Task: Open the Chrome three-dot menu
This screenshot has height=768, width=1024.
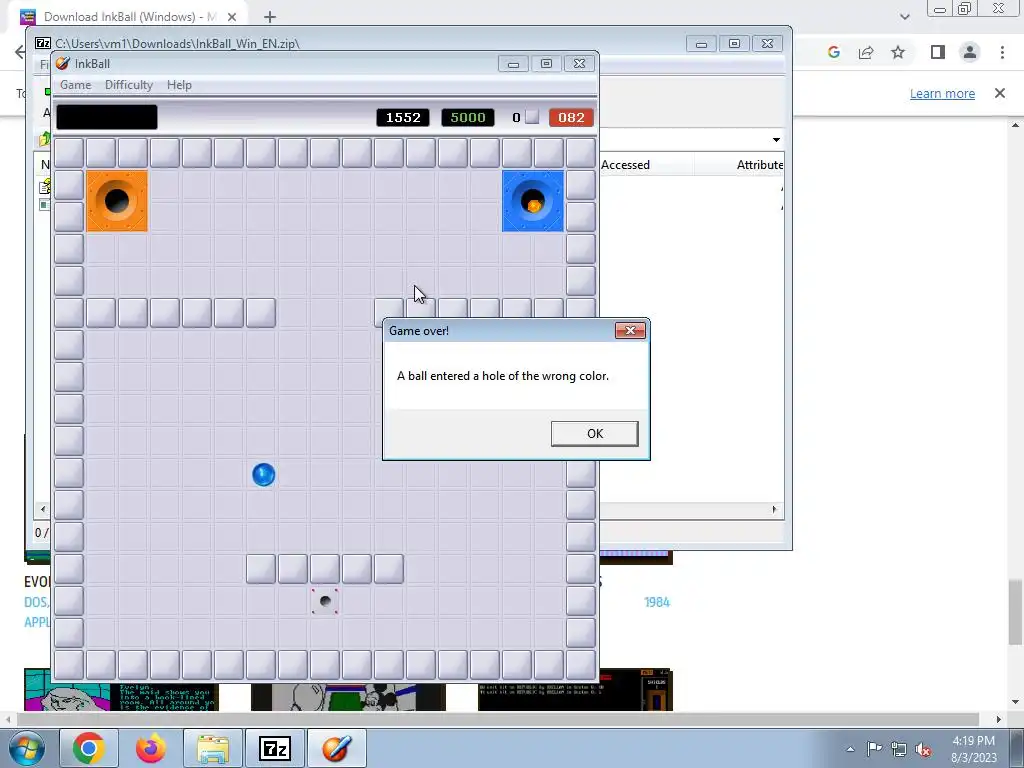Action: pyautogui.click(x=1002, y=52)
